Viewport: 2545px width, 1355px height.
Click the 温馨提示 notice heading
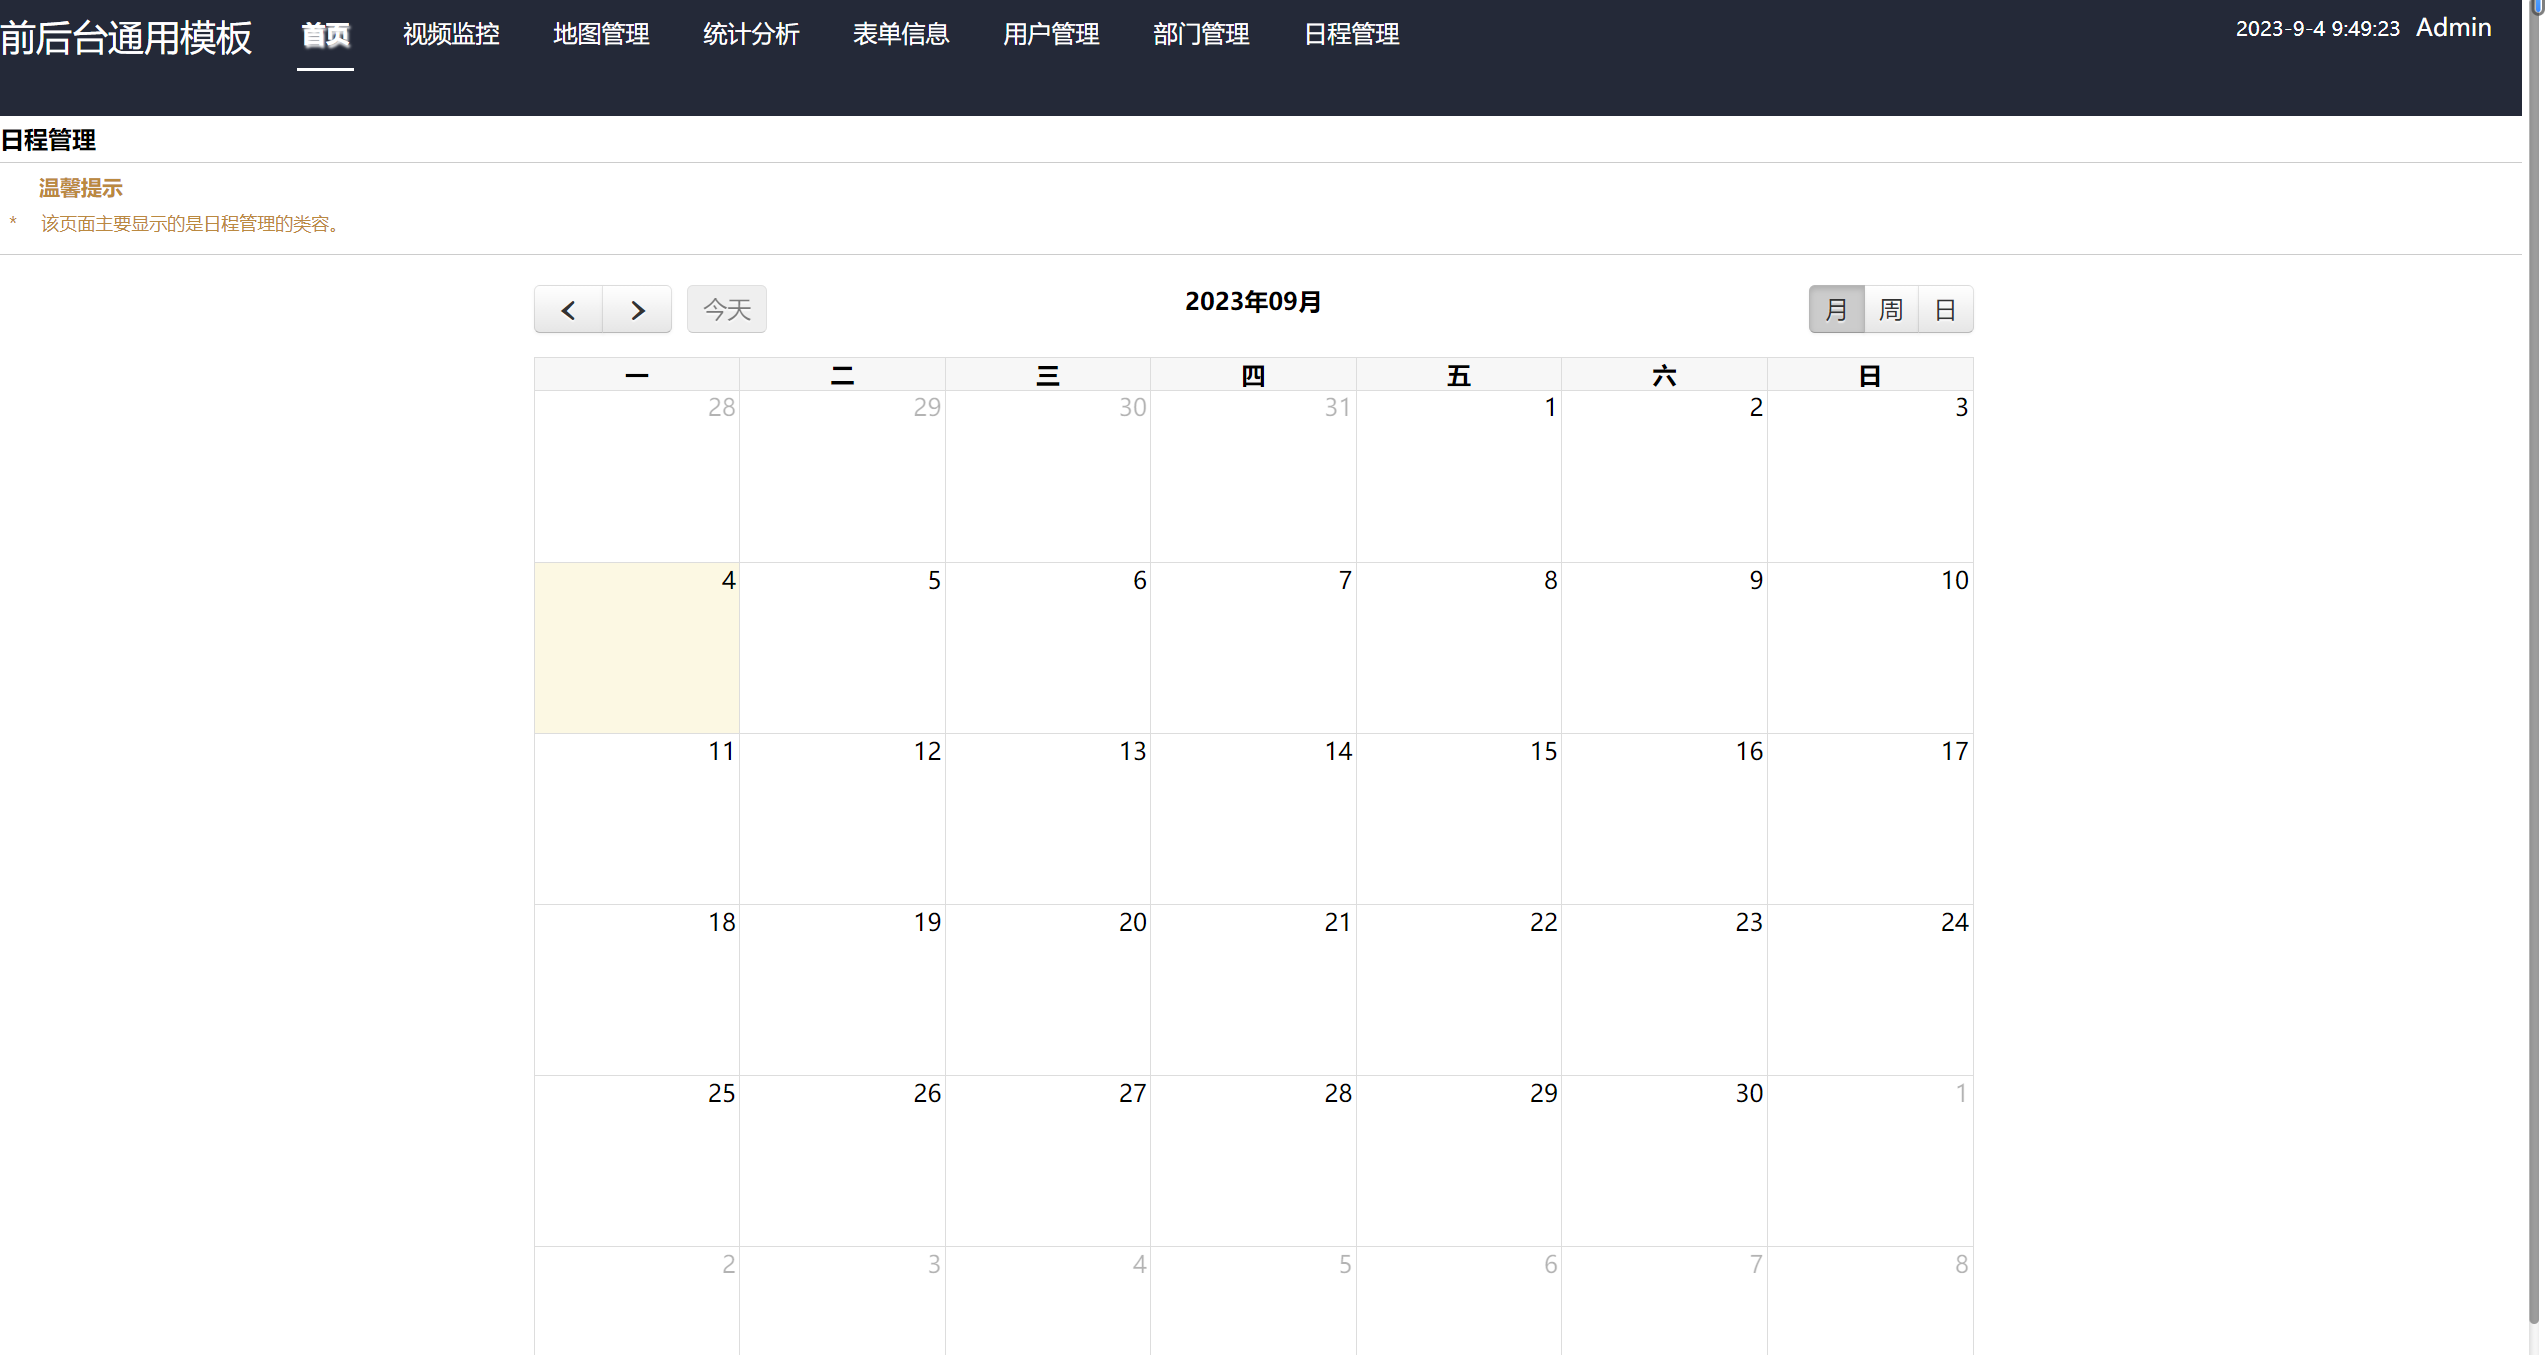click(81, 188)
